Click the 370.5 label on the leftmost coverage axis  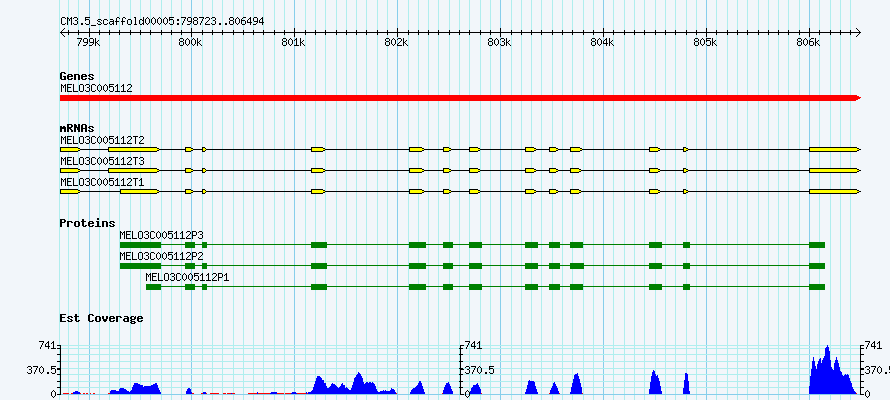coord(40,370)
